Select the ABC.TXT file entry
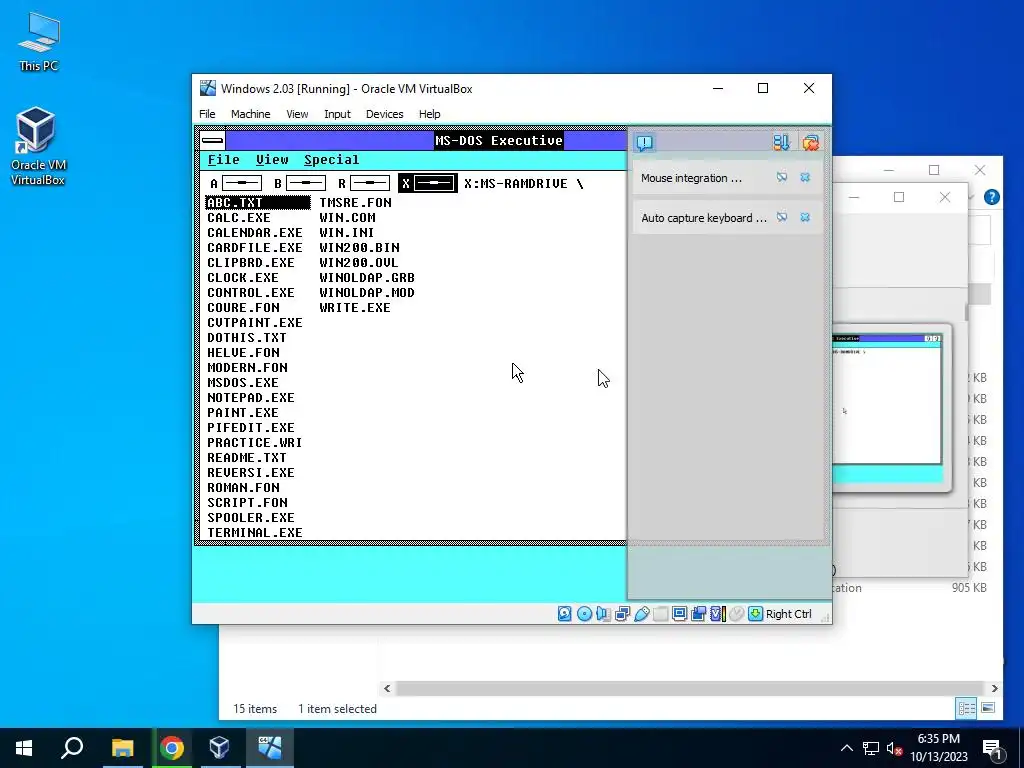This screenshot has height=768, width=1024. [x=258, y=202]
